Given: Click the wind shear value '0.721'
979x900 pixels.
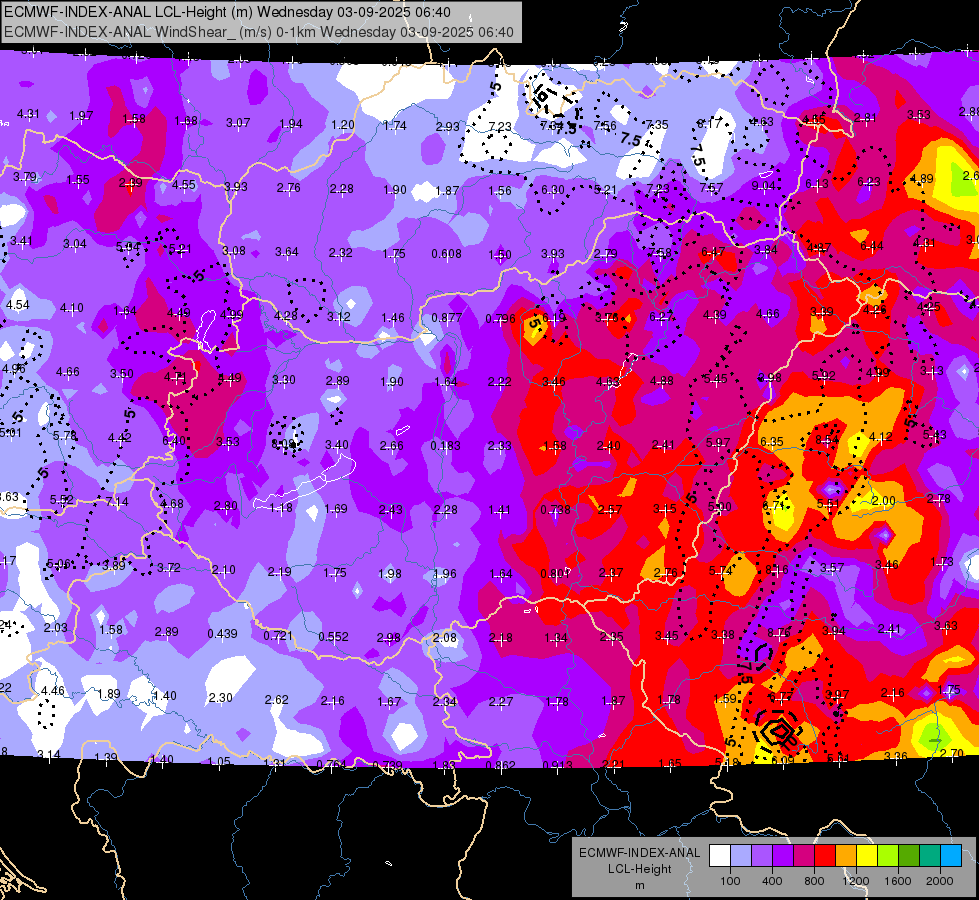Looking at the screenshot, I should (x=278, y=636).
